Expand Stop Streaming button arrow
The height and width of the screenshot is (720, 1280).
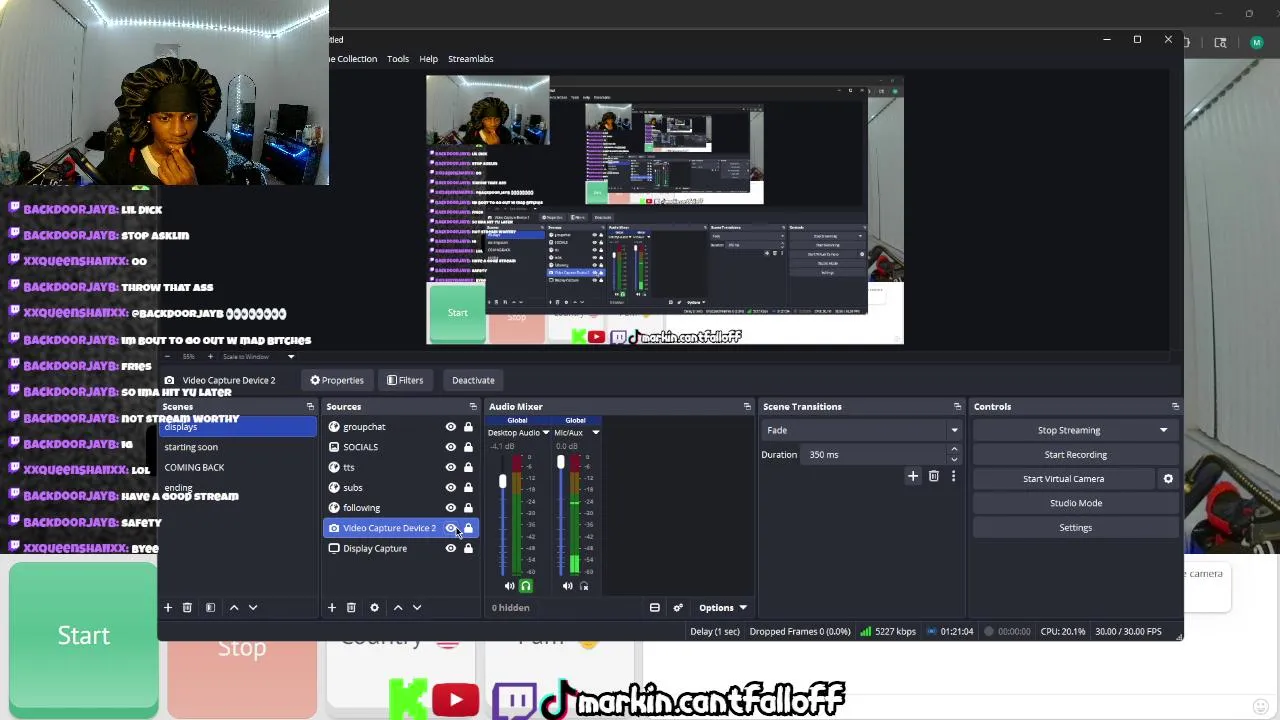1163,430
